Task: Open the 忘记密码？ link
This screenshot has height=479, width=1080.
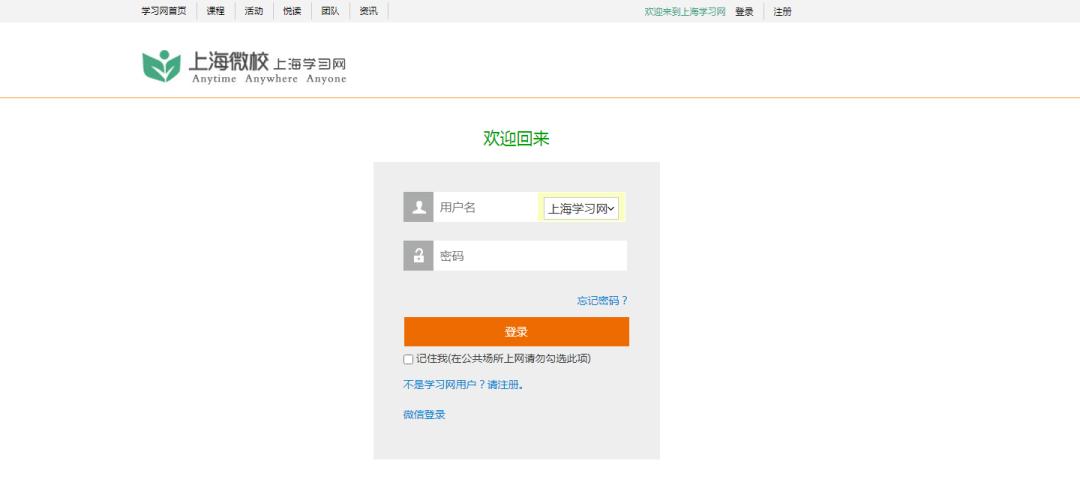Action: [x=602, y=300]
